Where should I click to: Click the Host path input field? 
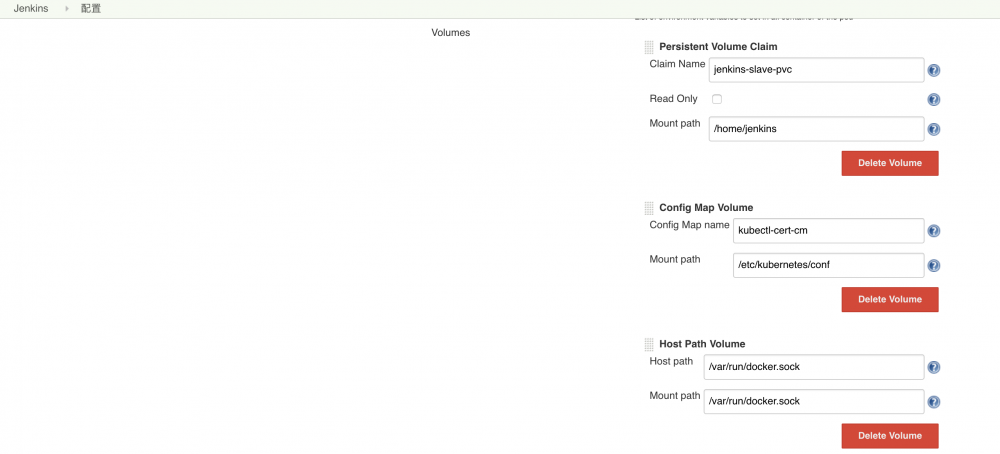[815, 367]
